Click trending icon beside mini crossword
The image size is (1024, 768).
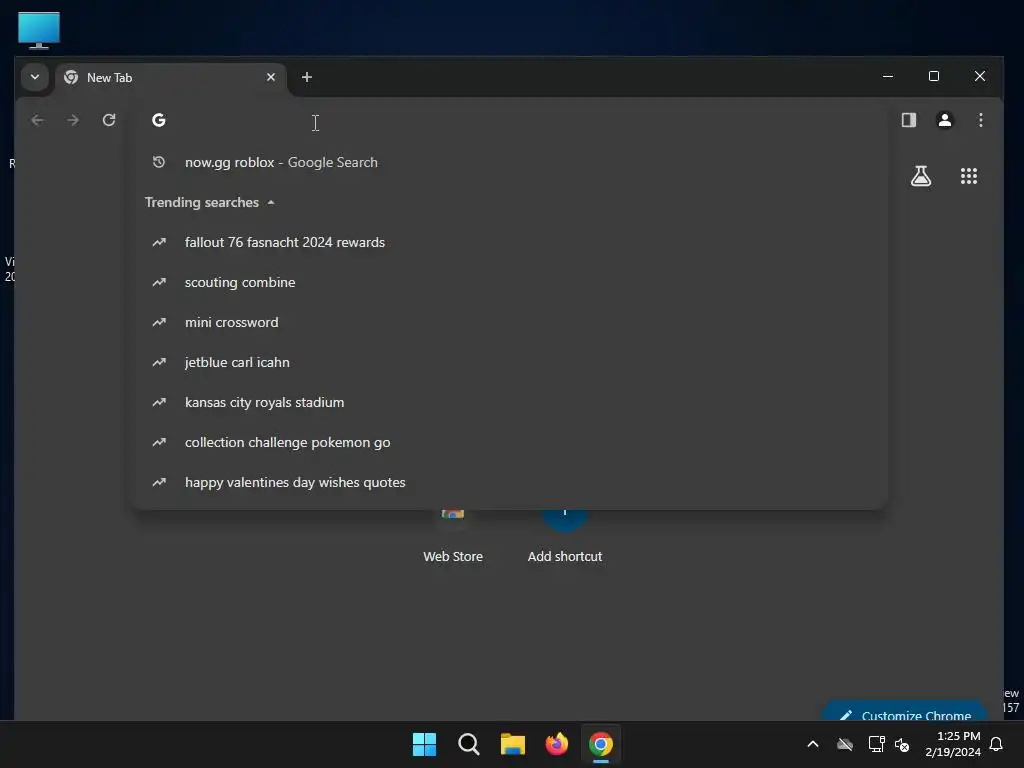click(159, 322)
